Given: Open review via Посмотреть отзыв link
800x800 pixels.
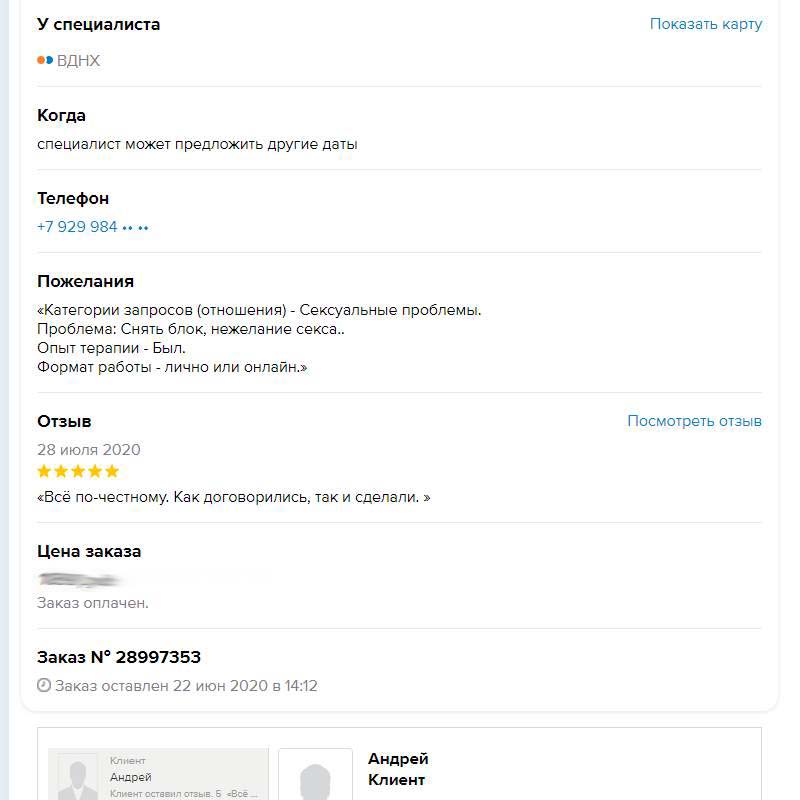Looking at the screenshot, I should pos(694,421).
